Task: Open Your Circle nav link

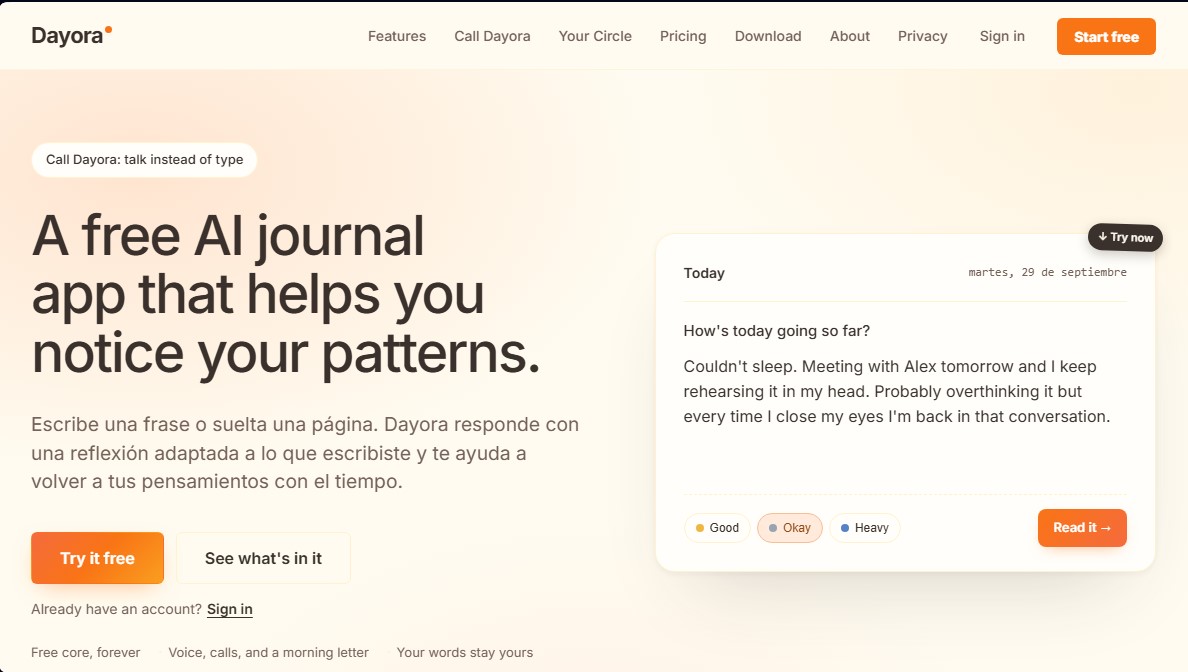Action: [595, 36]
